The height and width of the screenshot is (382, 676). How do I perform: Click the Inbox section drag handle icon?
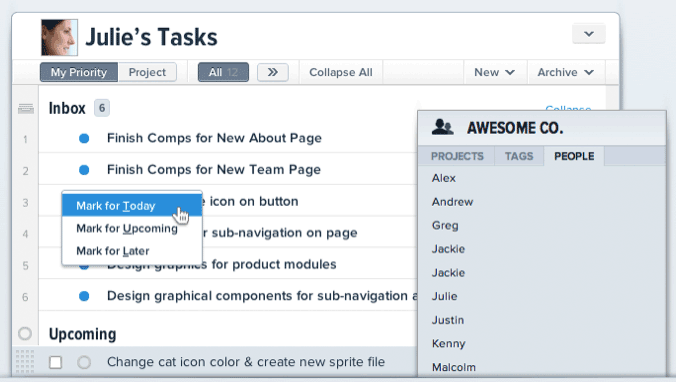pos(26,109)
